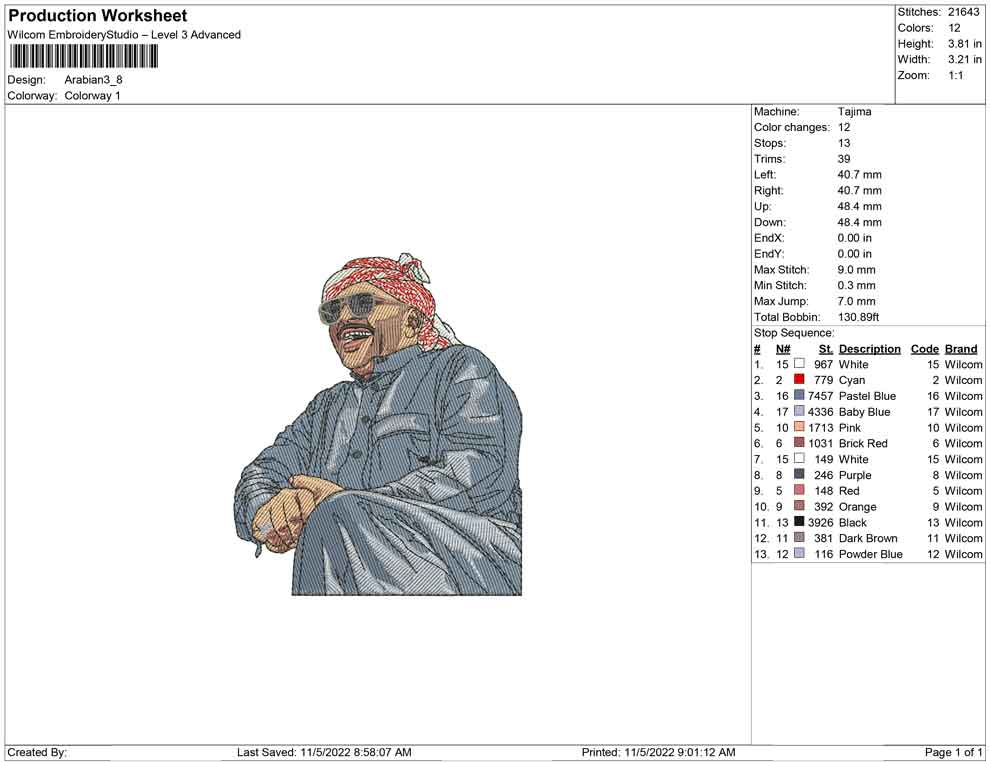Screen dimensions: 990x762
Task: Click the Pastel Blue color swatch
Action: click(x=799, y=395)
